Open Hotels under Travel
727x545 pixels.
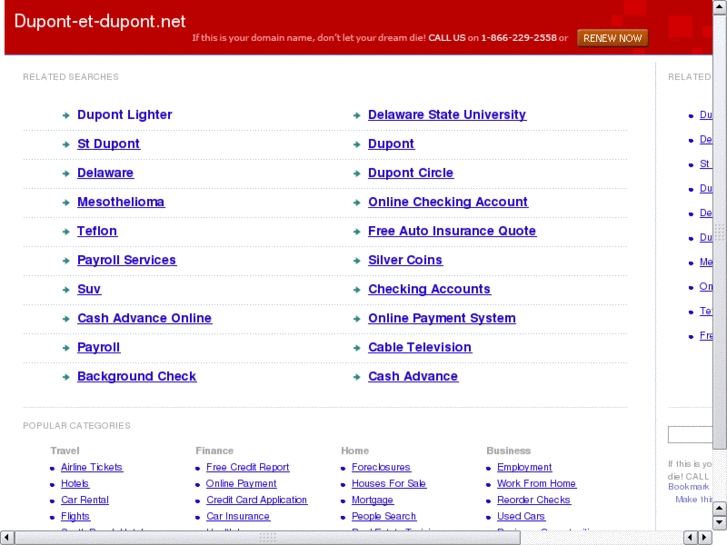click(x=75, y=483)
